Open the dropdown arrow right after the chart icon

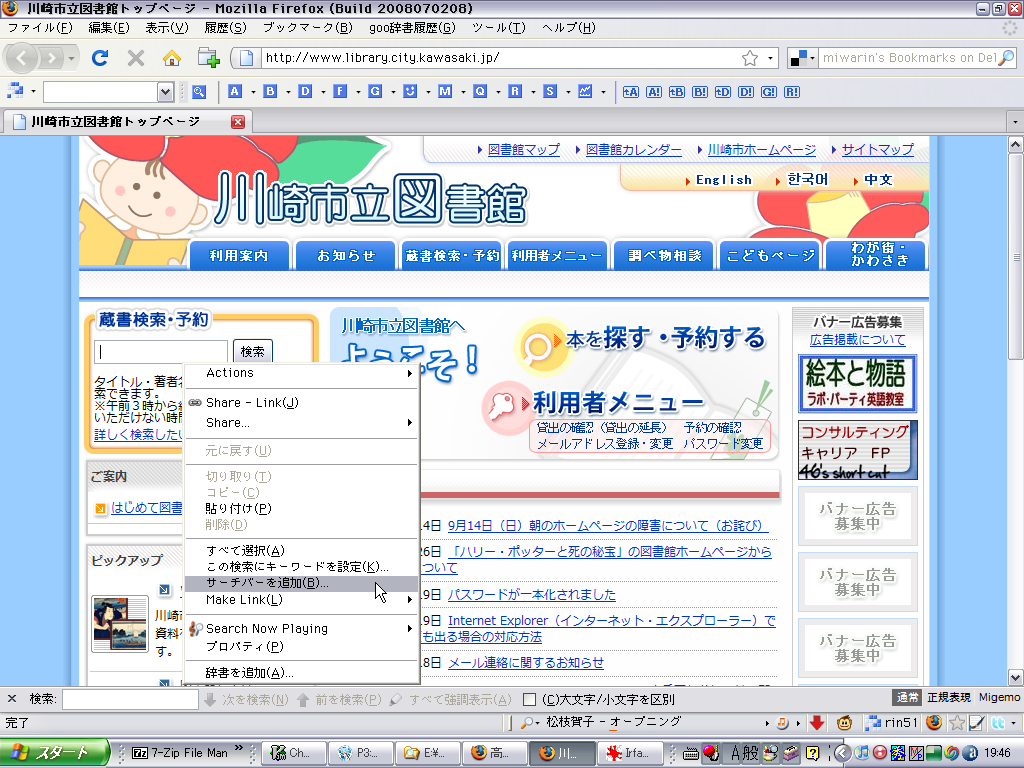click(603, 92)
